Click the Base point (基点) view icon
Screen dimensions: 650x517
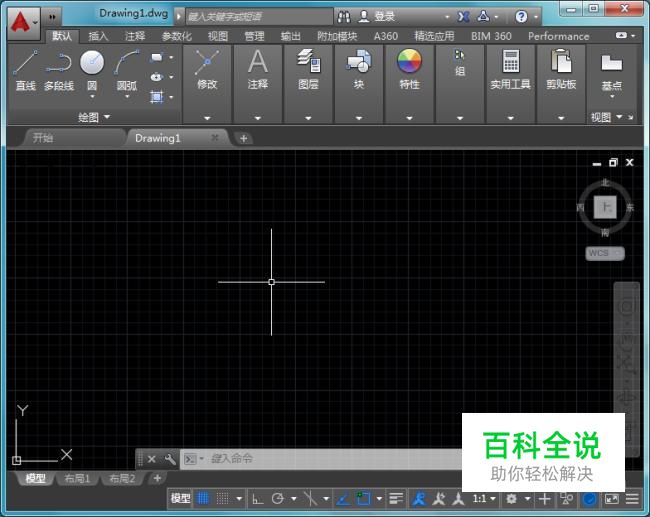[x=612, y=71]
